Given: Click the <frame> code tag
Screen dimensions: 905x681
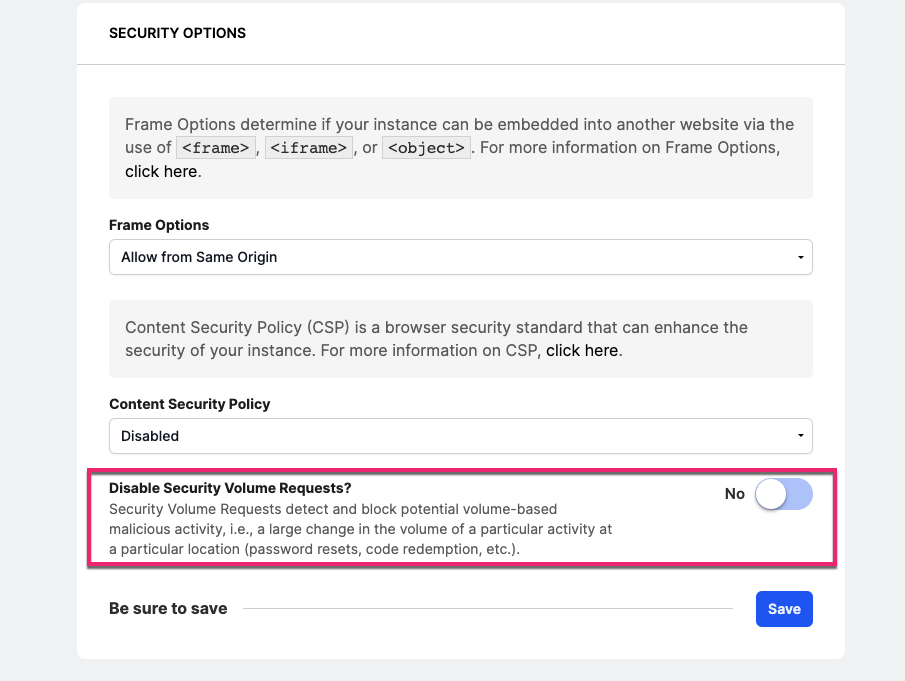Looking at the screenshot, I should (x=214, y=148).
